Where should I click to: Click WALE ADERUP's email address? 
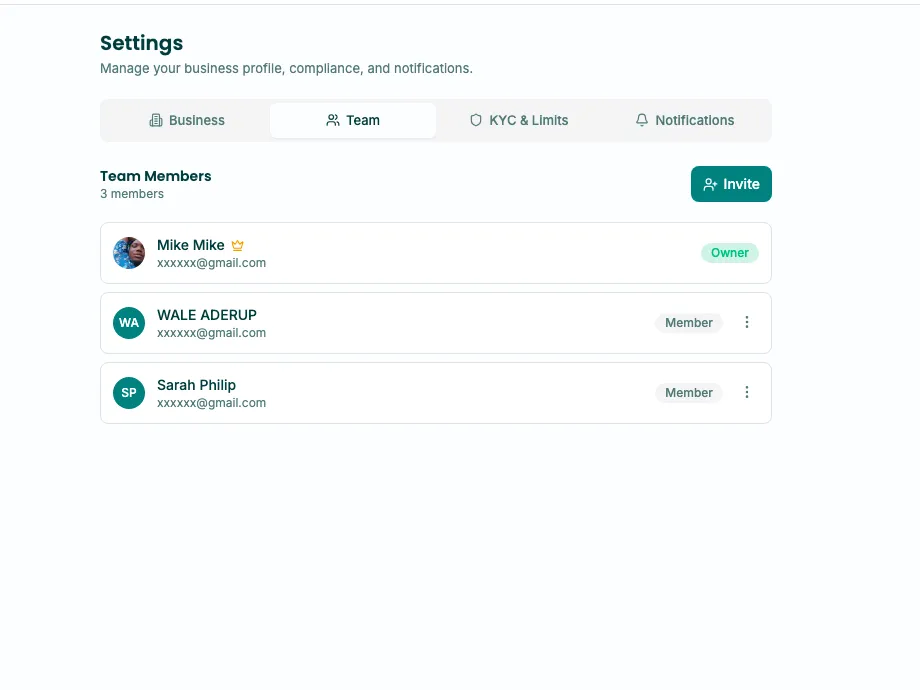pos(211,333)
